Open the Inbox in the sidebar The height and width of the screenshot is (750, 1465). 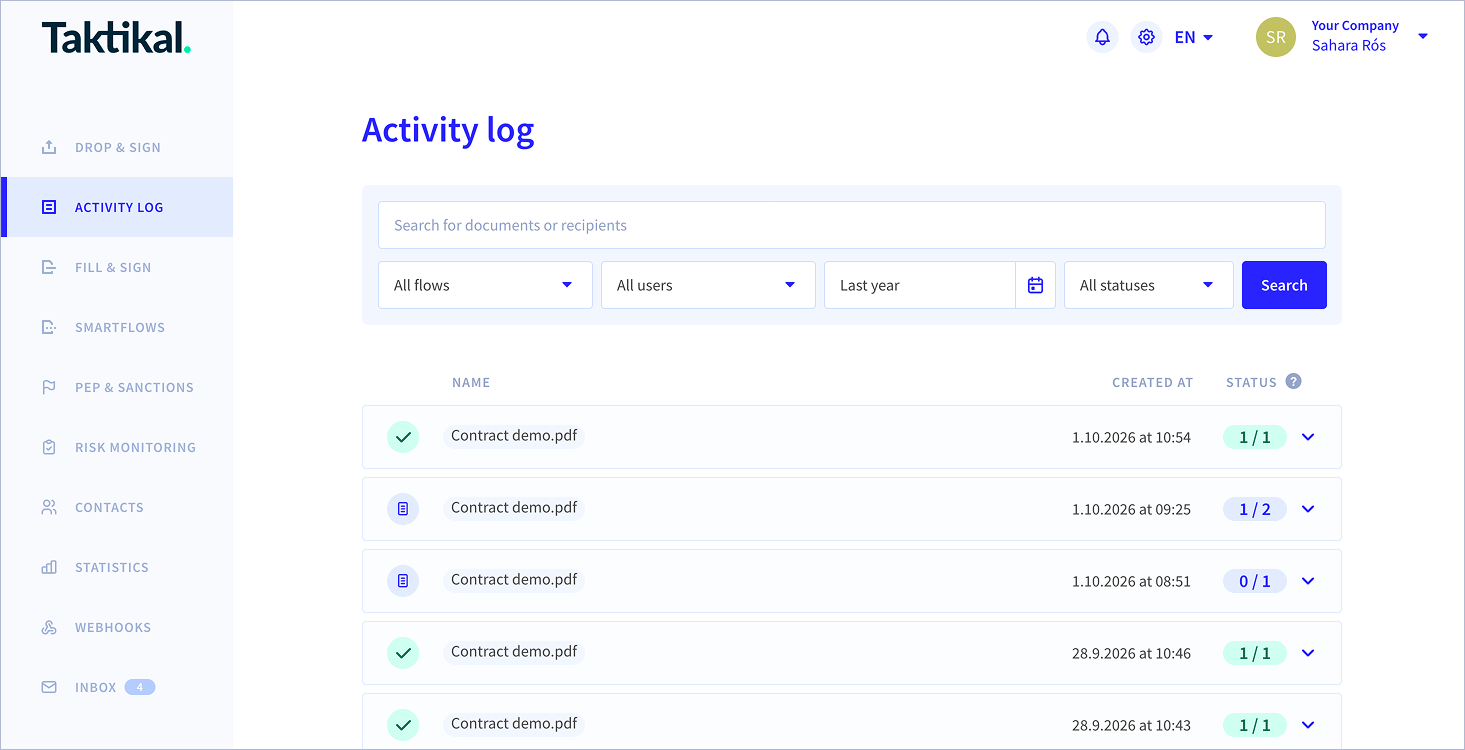(117, 687)
